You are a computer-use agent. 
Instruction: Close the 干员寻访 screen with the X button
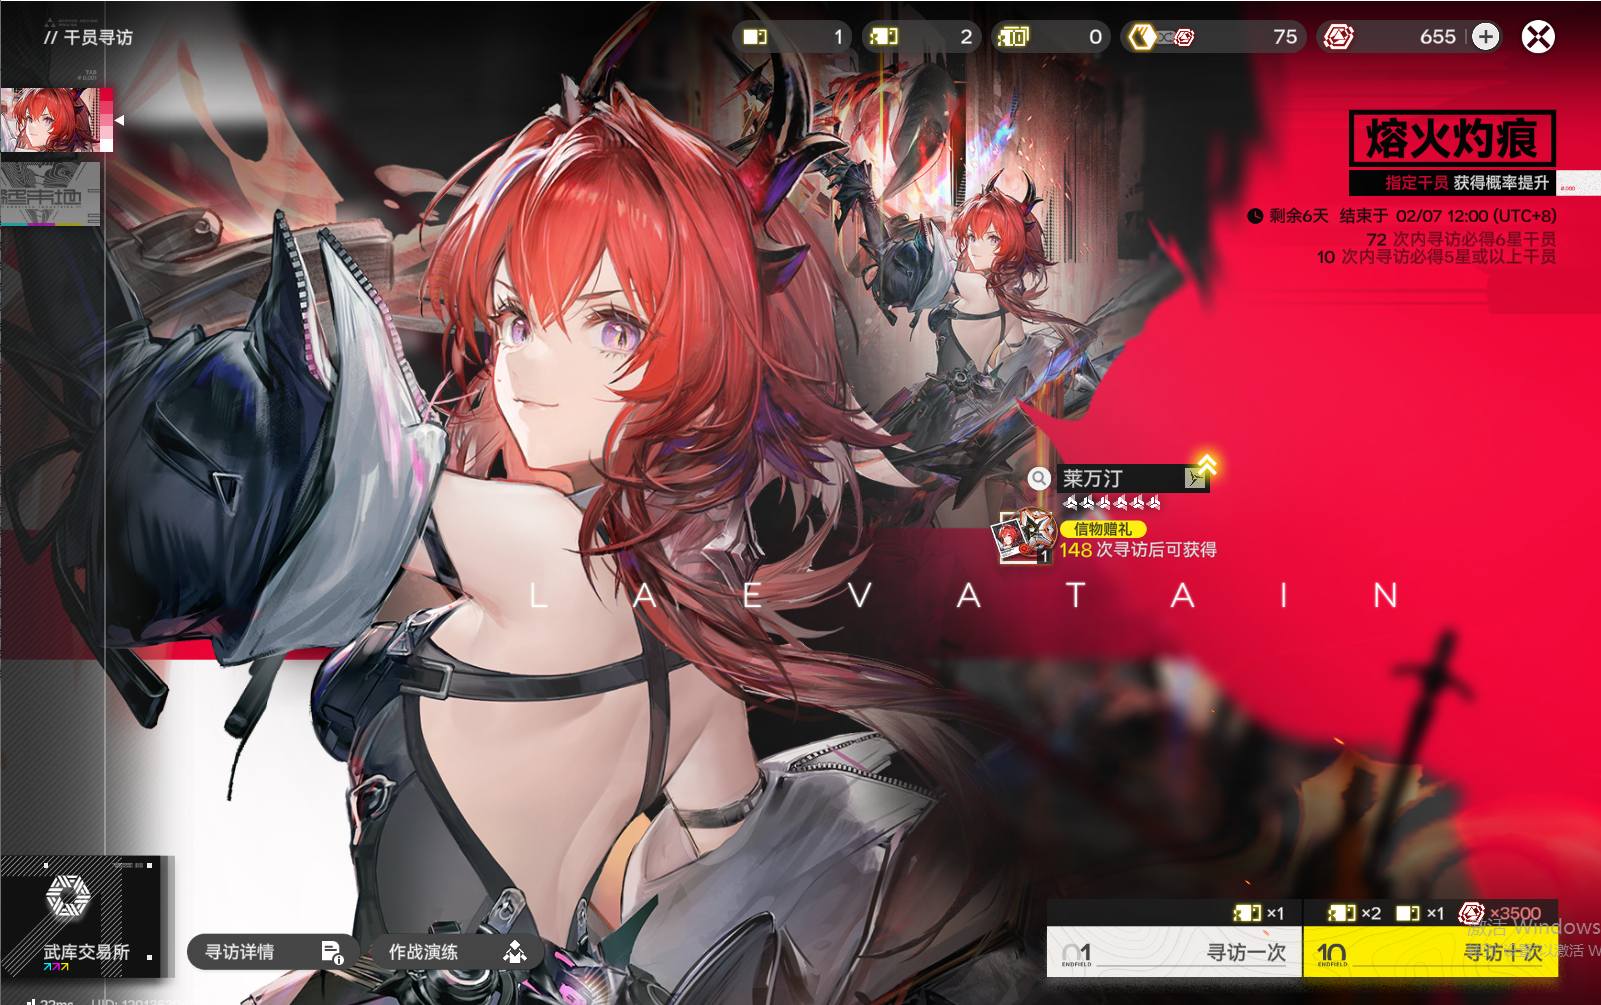(x=1537, y=37)
